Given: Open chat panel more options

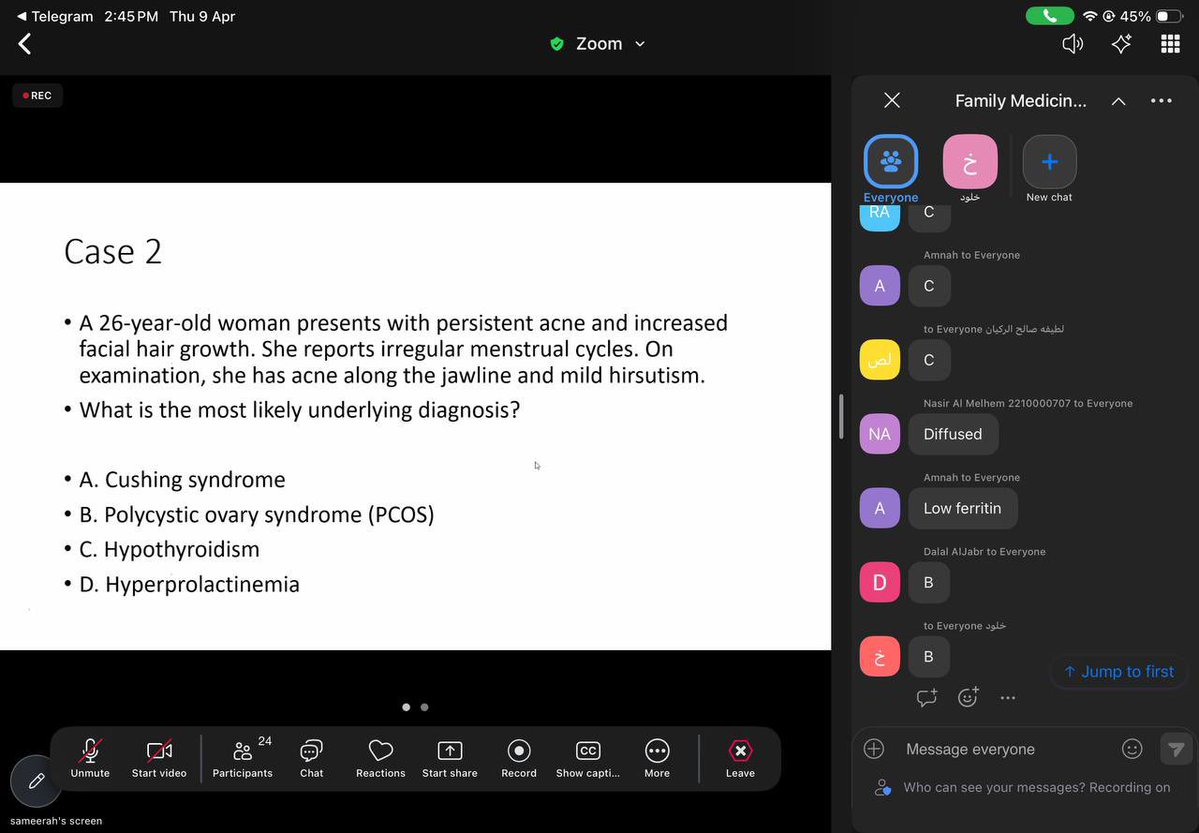Looking at the screenshot, I should click(x=1161, y=100).
